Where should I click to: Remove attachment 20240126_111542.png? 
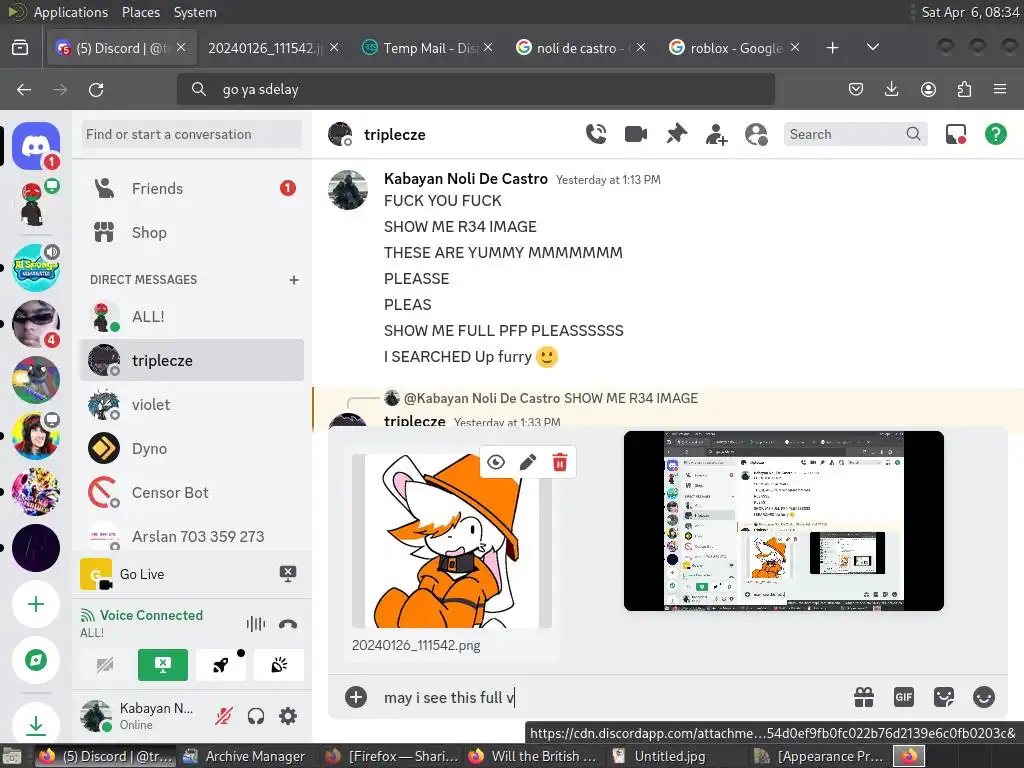click(x=560, y=462)
